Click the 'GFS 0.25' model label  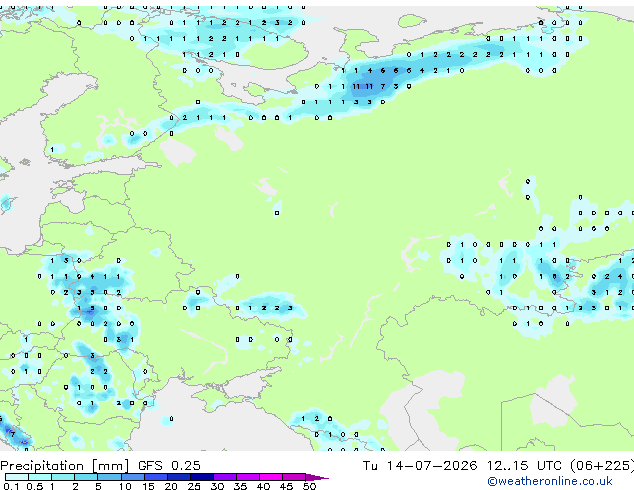[169, 466]
